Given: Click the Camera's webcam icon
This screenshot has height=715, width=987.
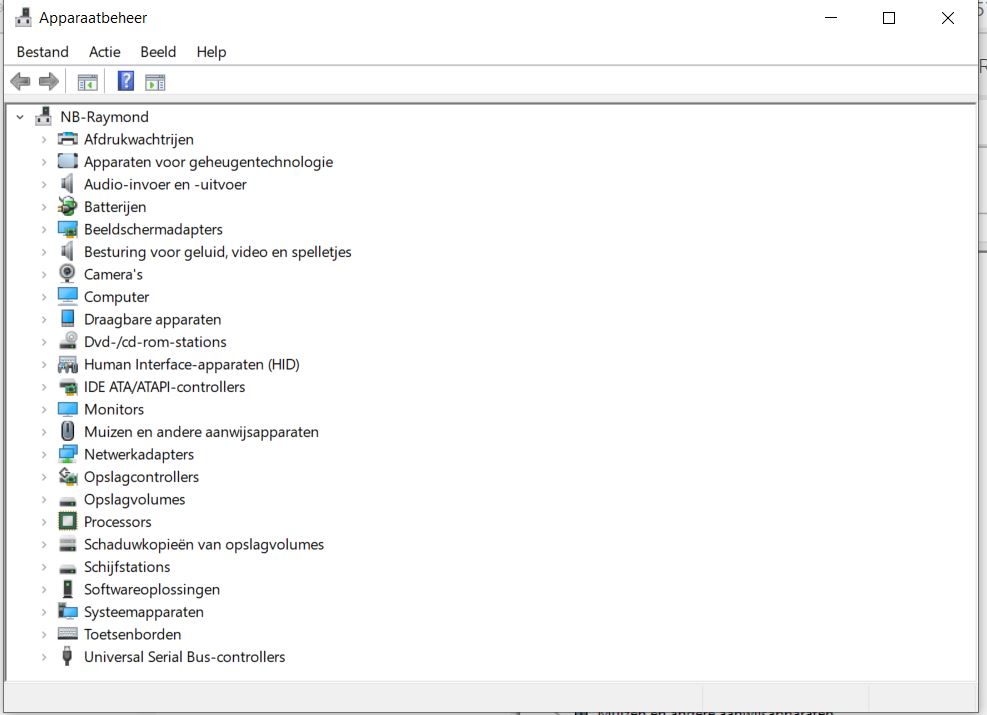Looking at the screenshot, I should (x=67, y=274).
